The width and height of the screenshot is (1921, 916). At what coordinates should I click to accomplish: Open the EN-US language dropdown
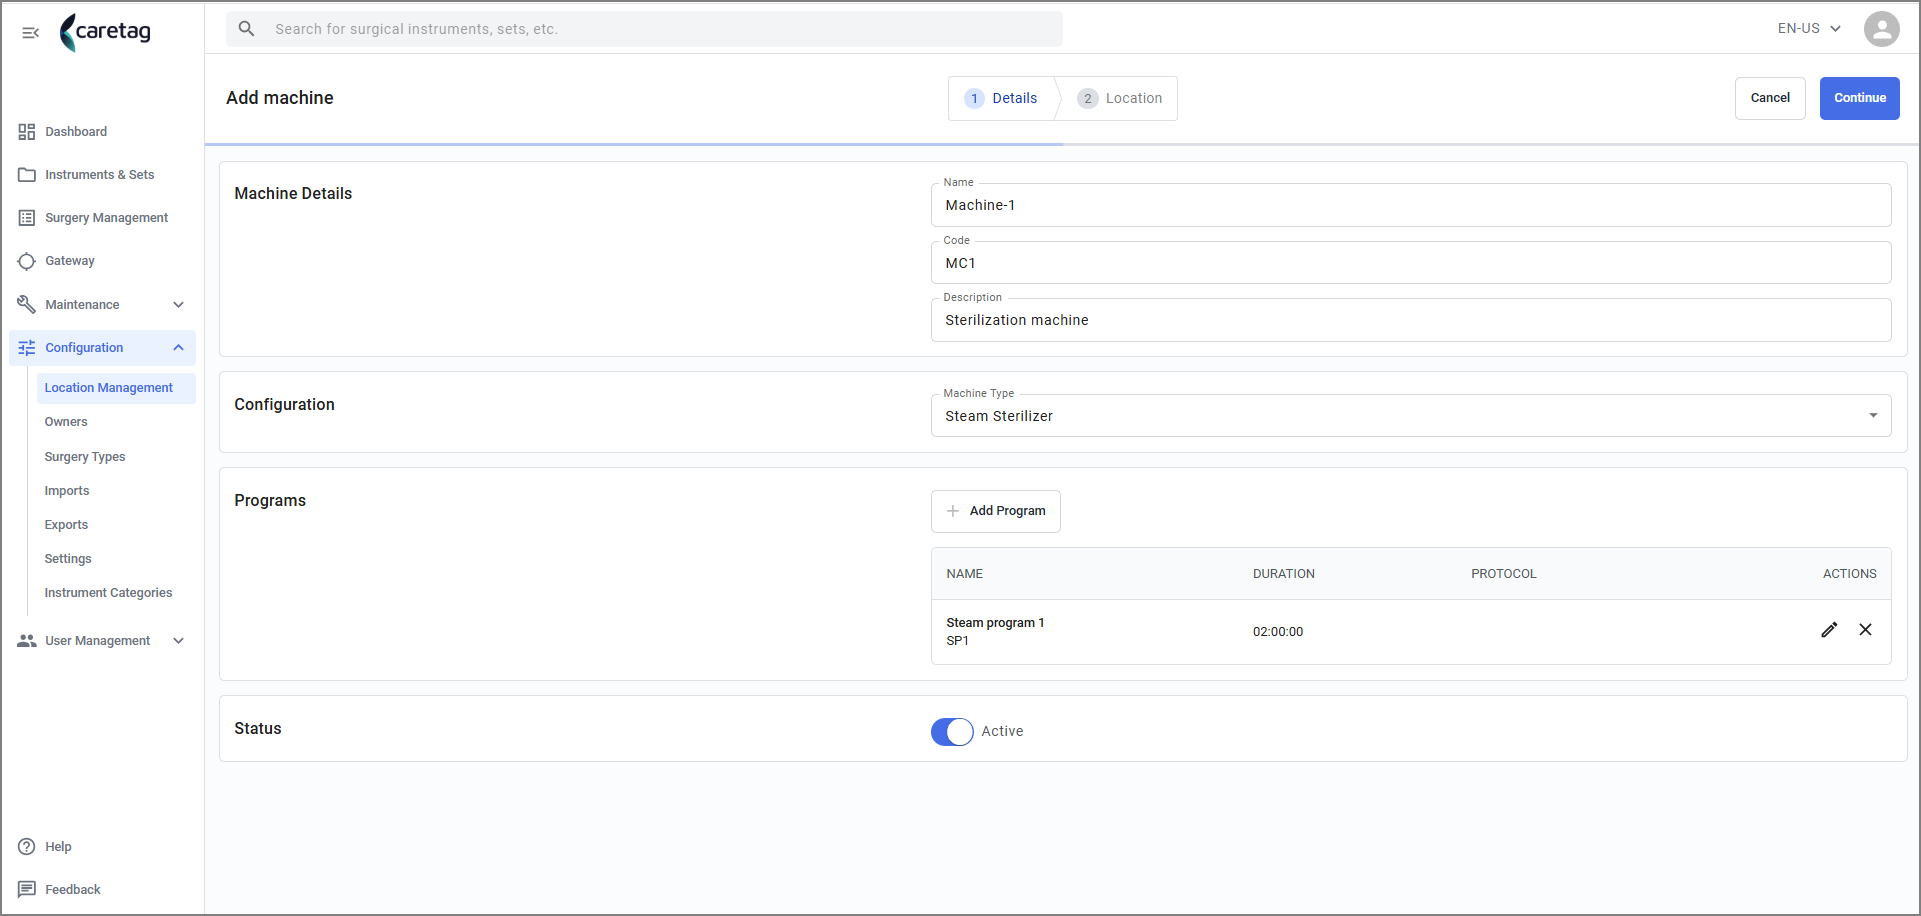tap(1809, 29)
